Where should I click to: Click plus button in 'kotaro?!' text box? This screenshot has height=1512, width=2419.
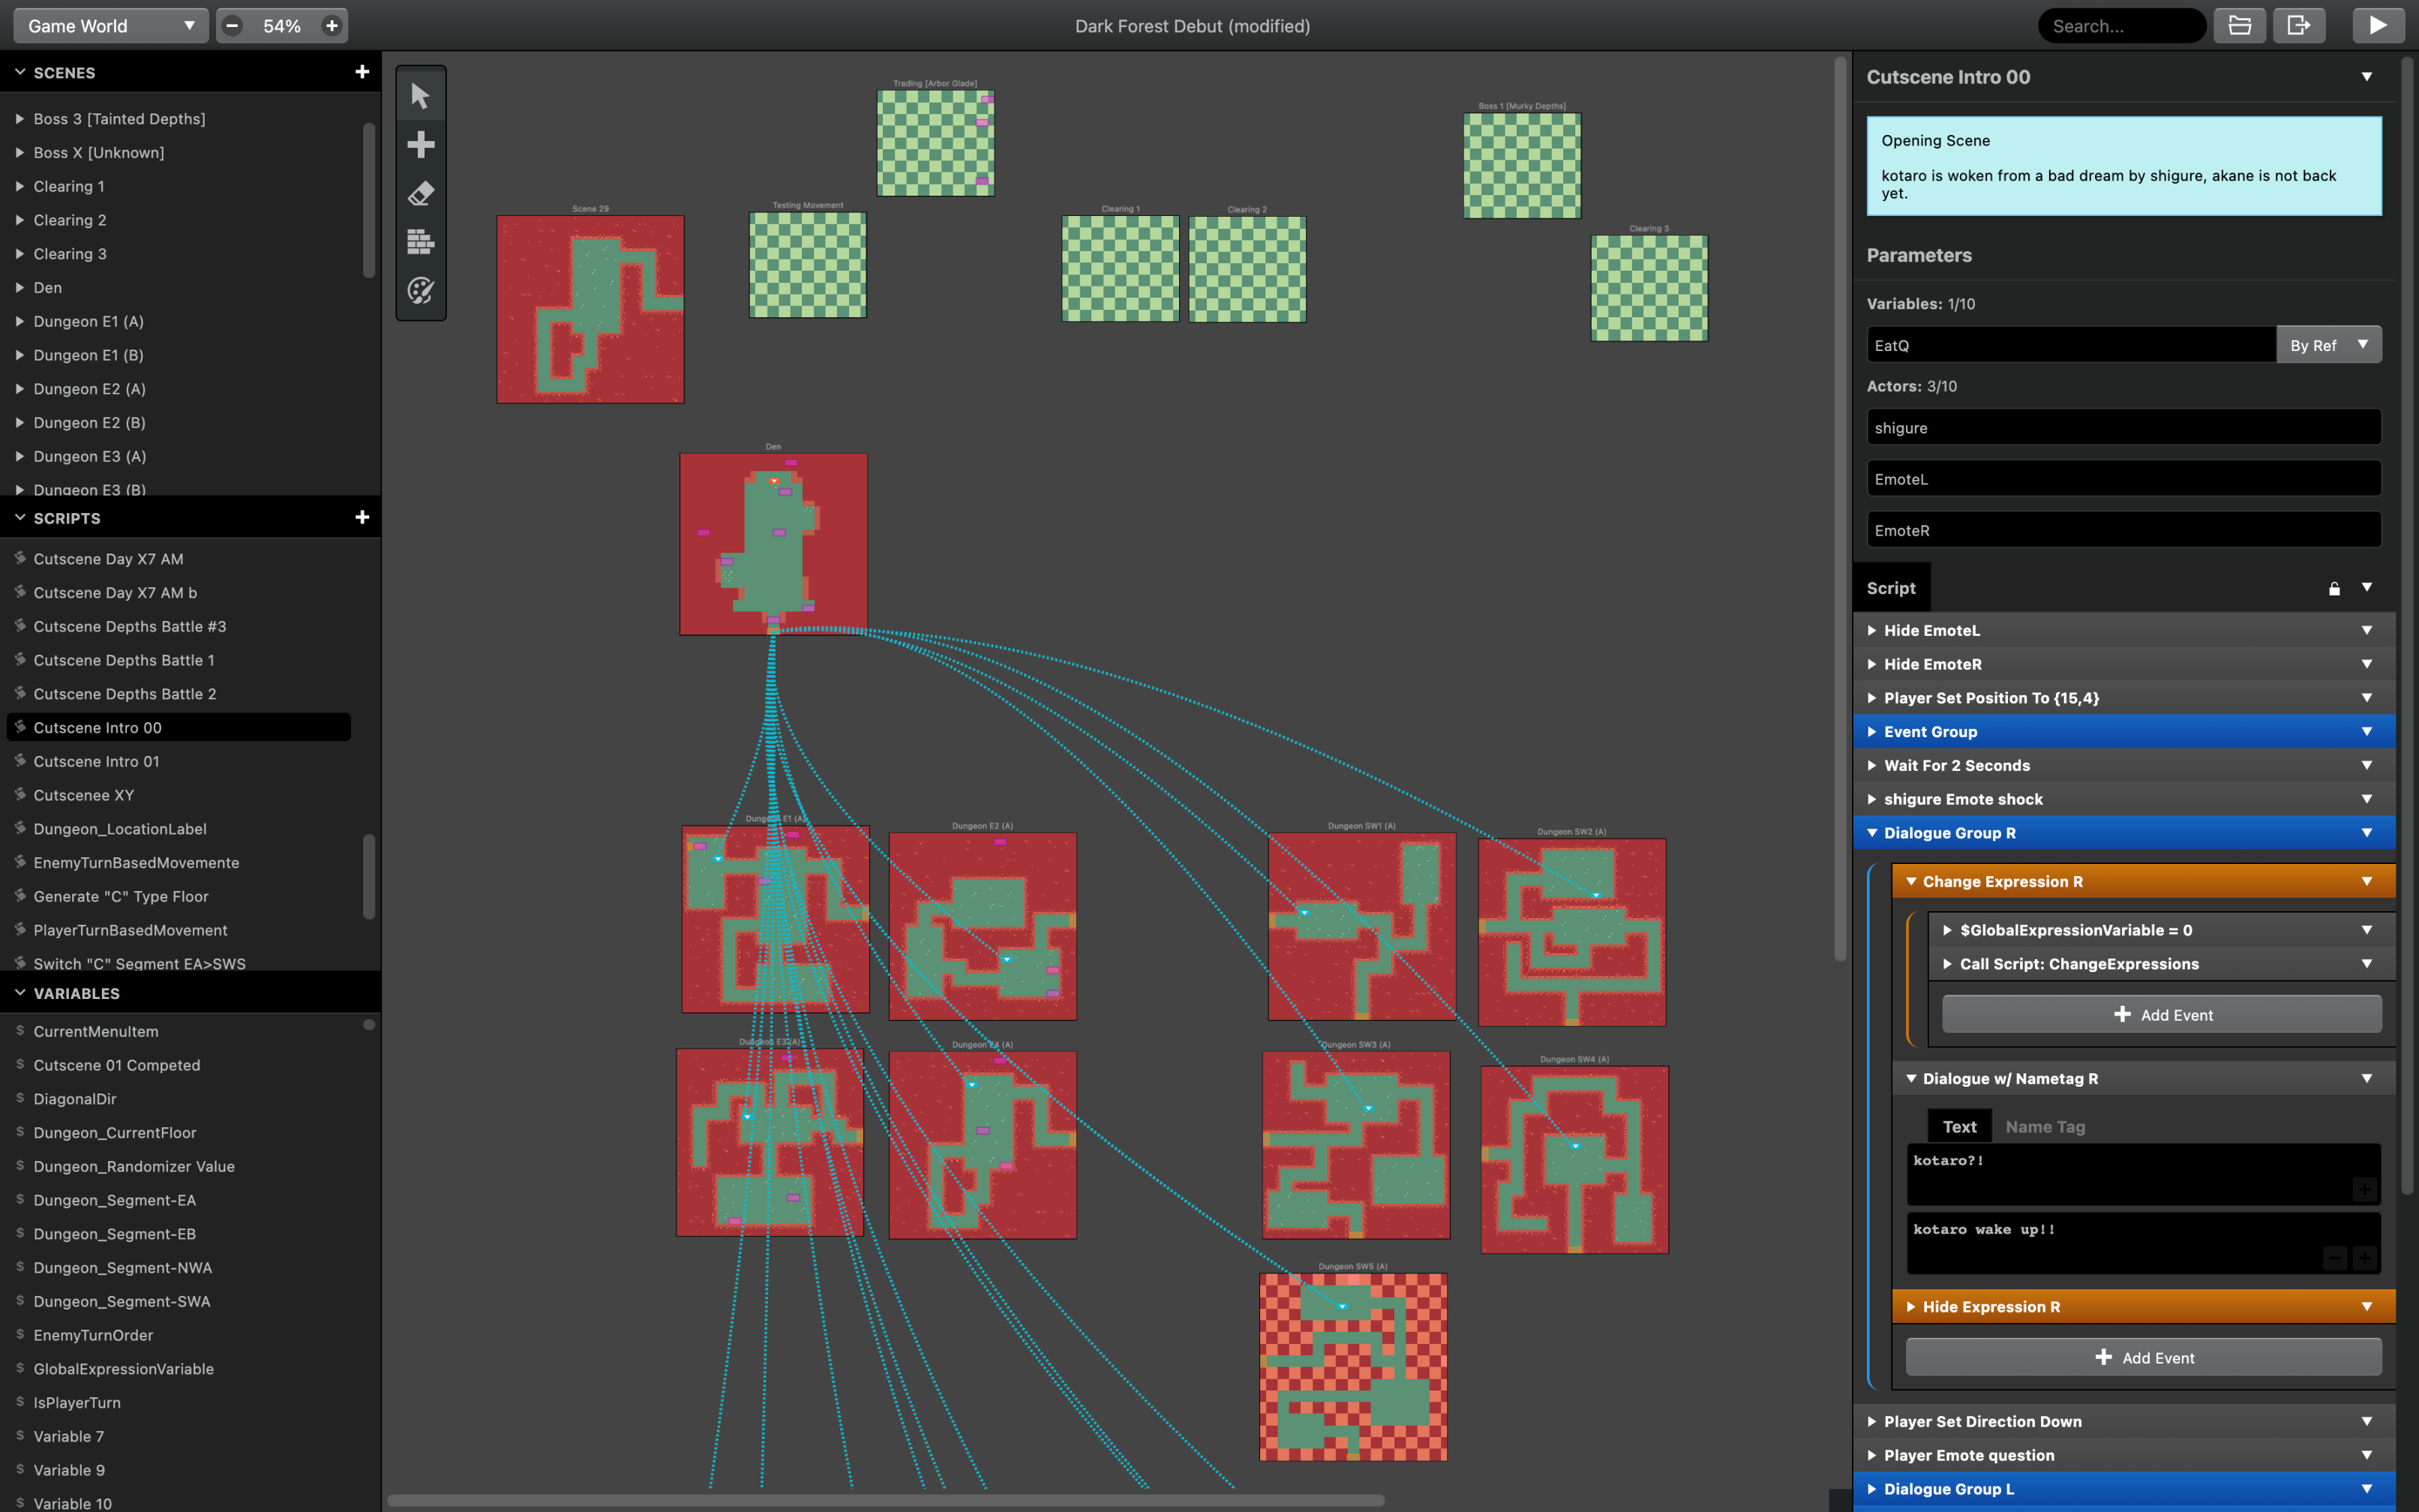(2363, 1188)
